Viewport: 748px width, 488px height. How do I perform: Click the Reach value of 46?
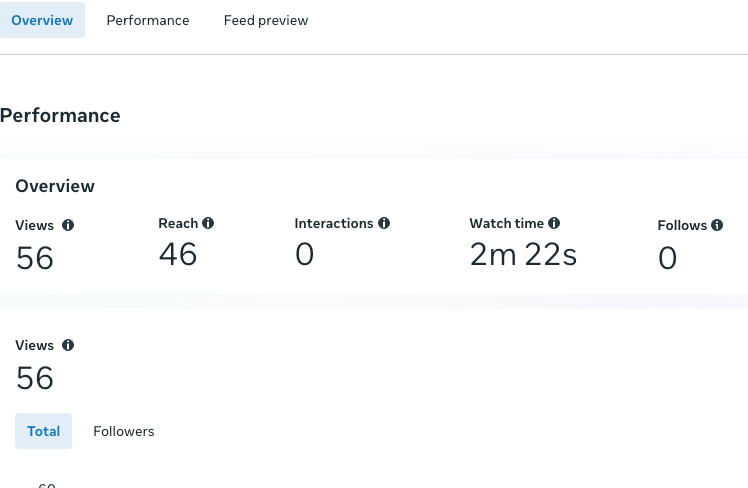178,255
